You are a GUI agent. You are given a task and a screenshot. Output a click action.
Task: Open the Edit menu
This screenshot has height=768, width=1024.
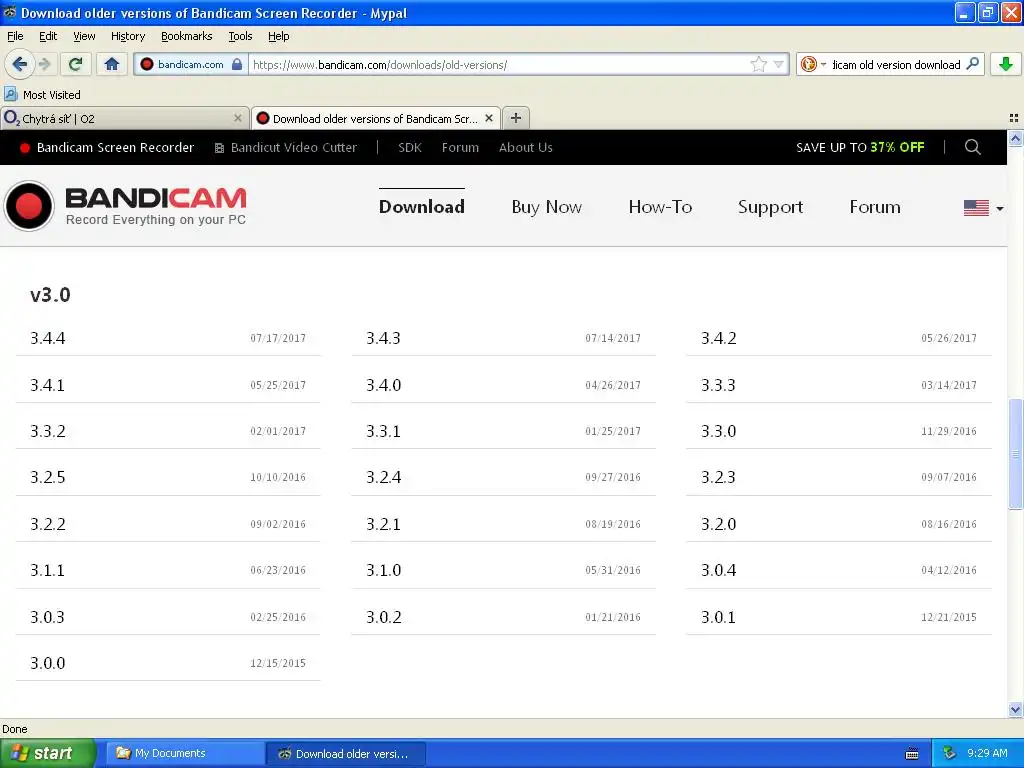coord(48,36)
